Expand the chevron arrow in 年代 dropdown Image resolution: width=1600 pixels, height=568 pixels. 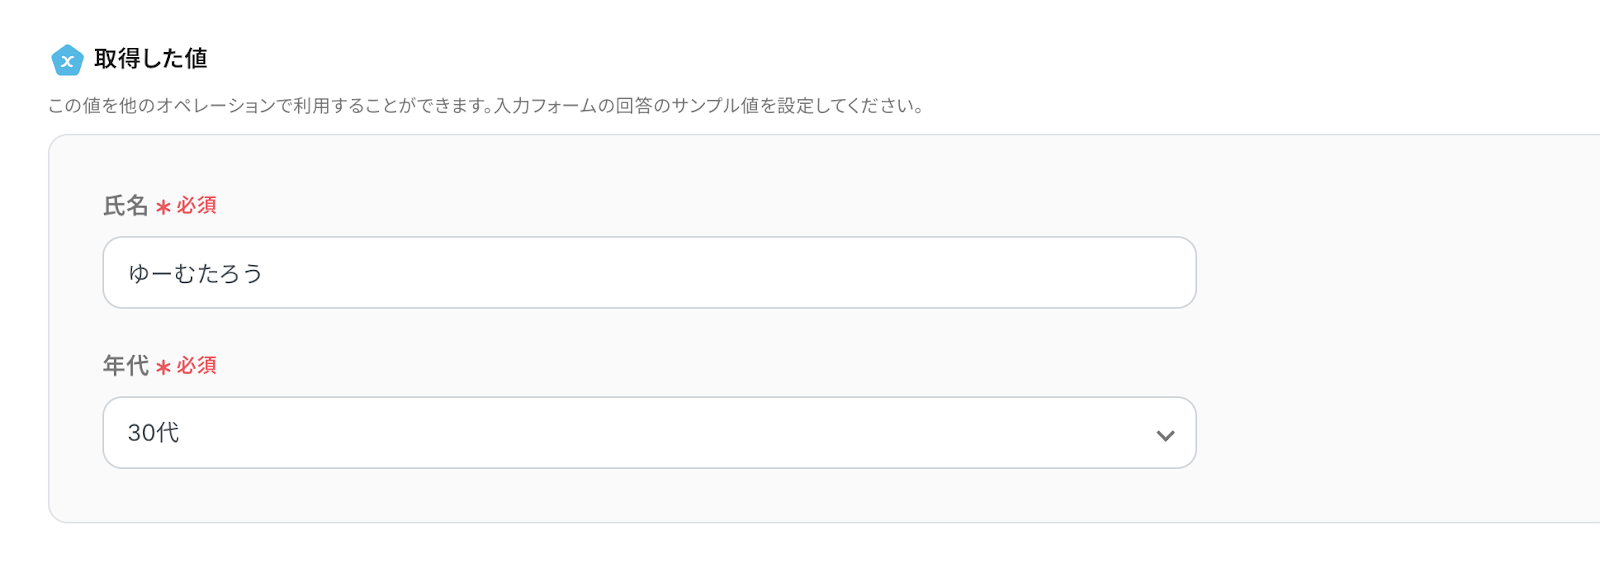(x=1165, y=435)
